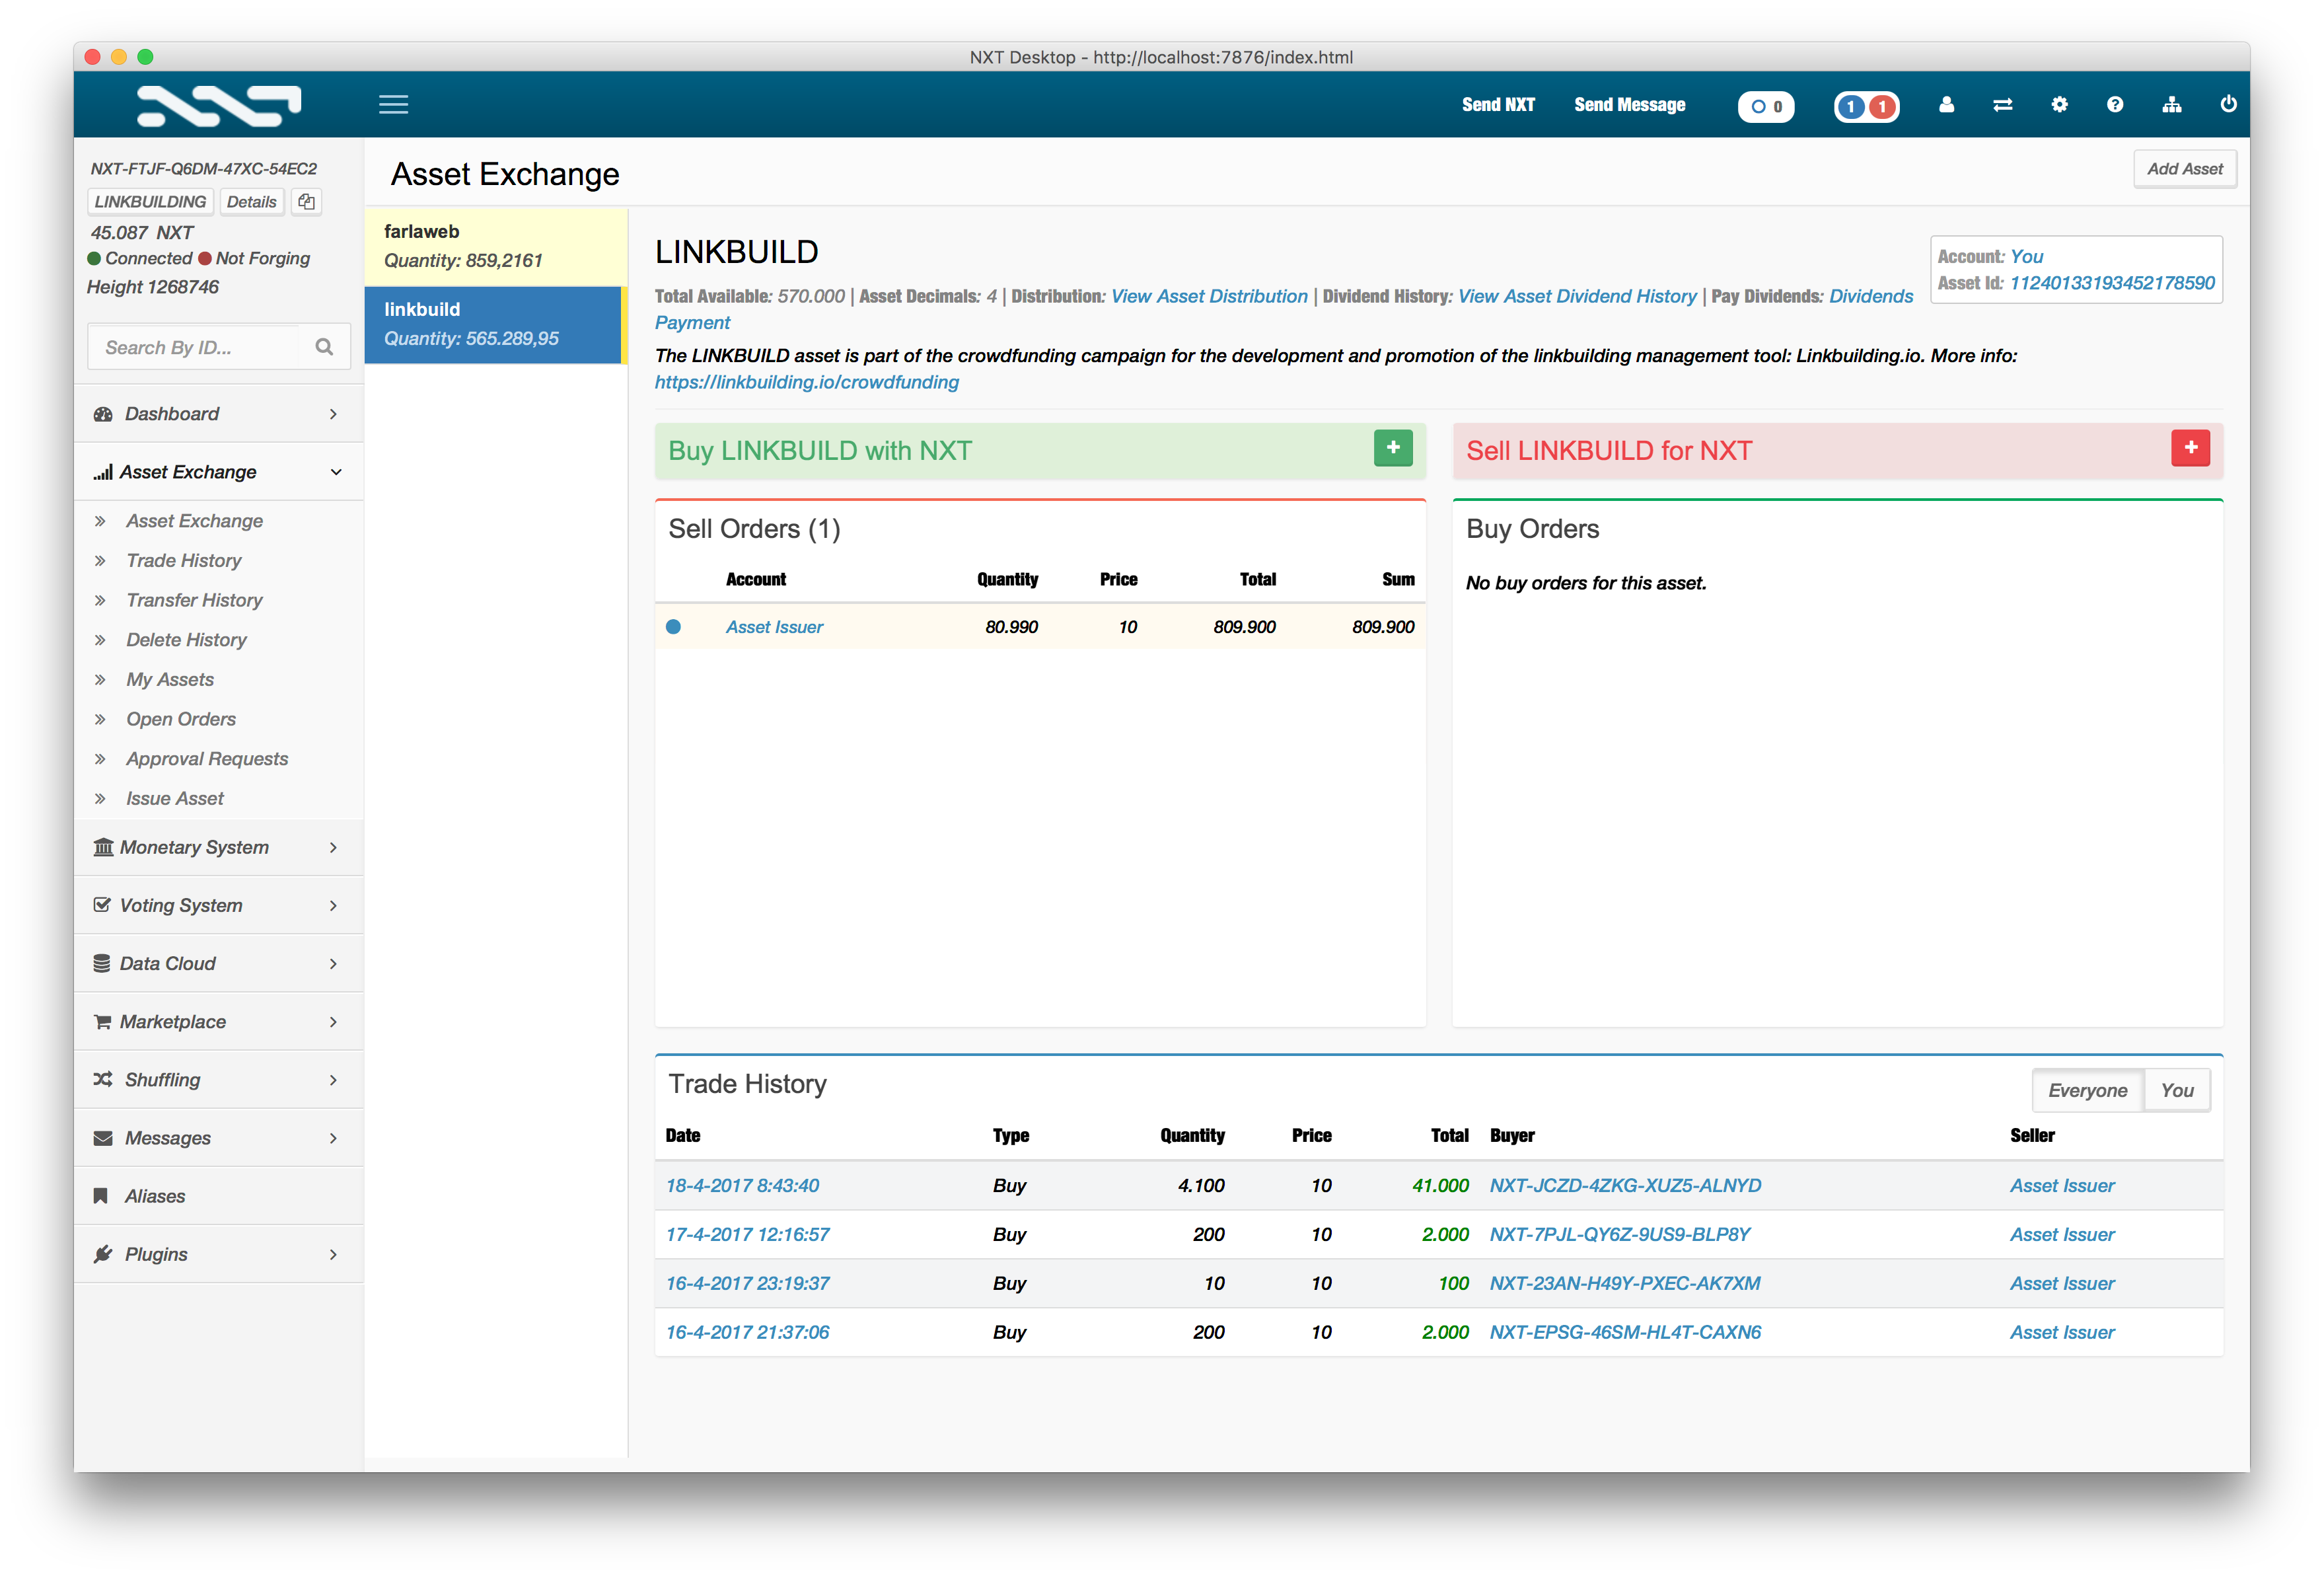2324x1578 pixels.
Task: Expand the Voting System chevron
Action: coord(333,905)
